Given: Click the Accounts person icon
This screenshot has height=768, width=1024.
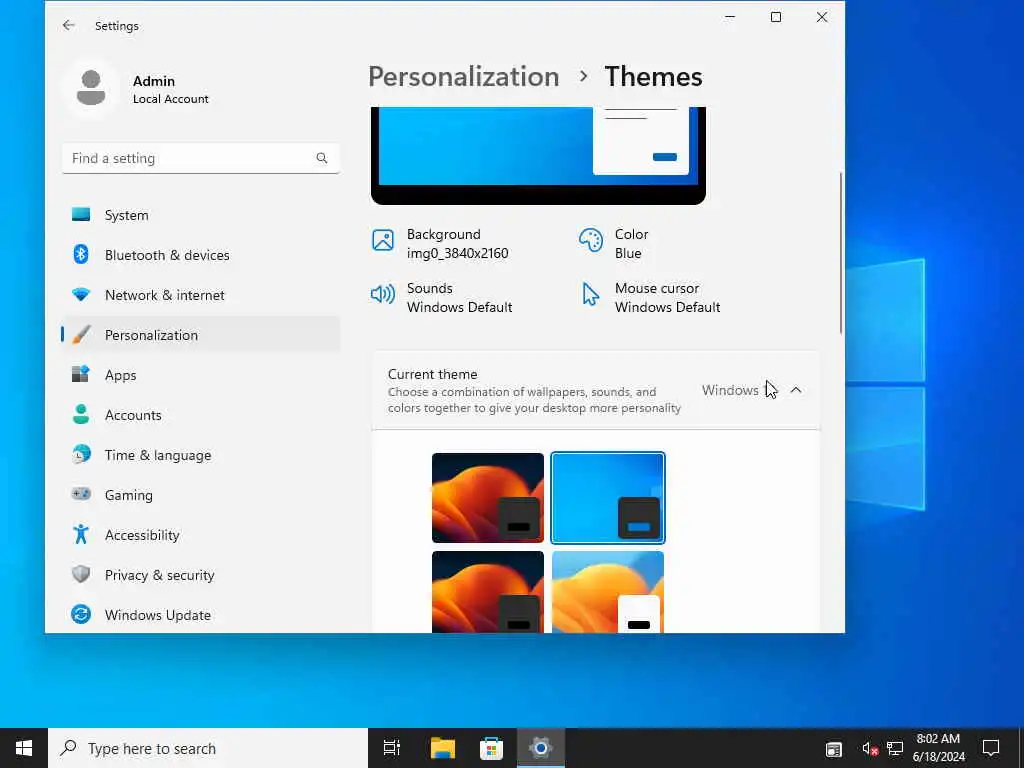Looking at the screenshot, I should coord(81,415).
